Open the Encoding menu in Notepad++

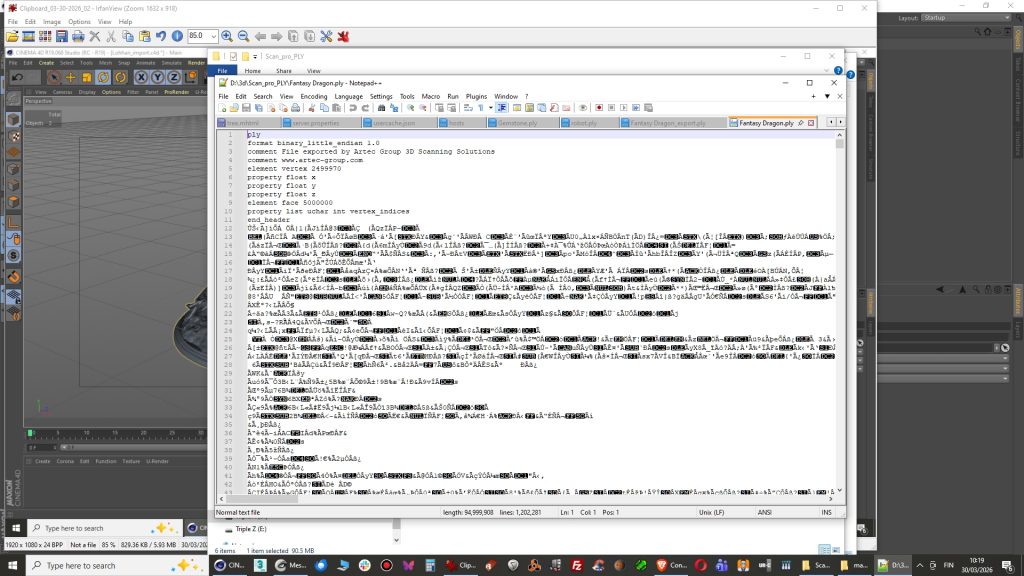(313, 96)
